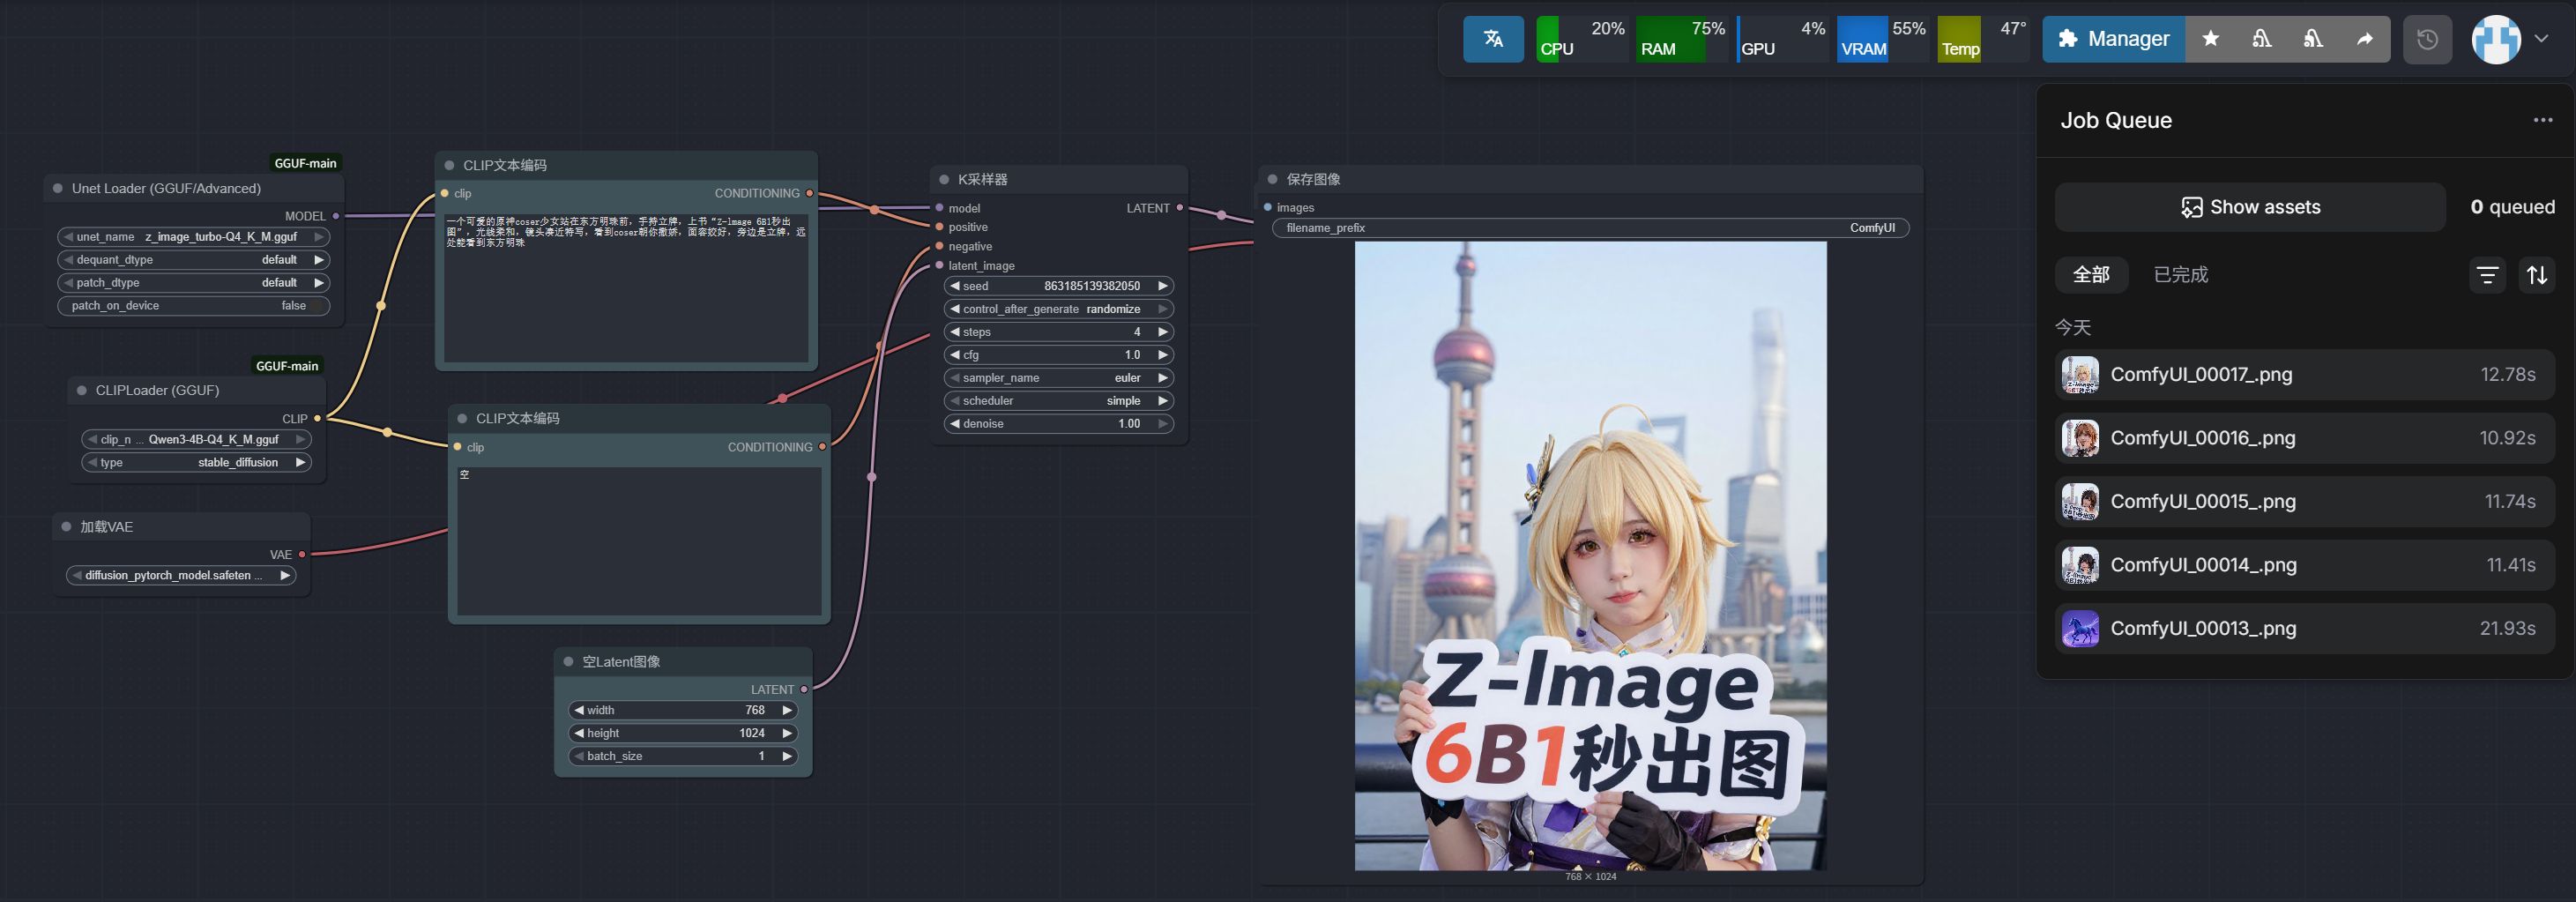Viewport: 2576px width, 902px height.
Task: Select the ComfyUI_00014_.png file name
Action: [2204, 565]
